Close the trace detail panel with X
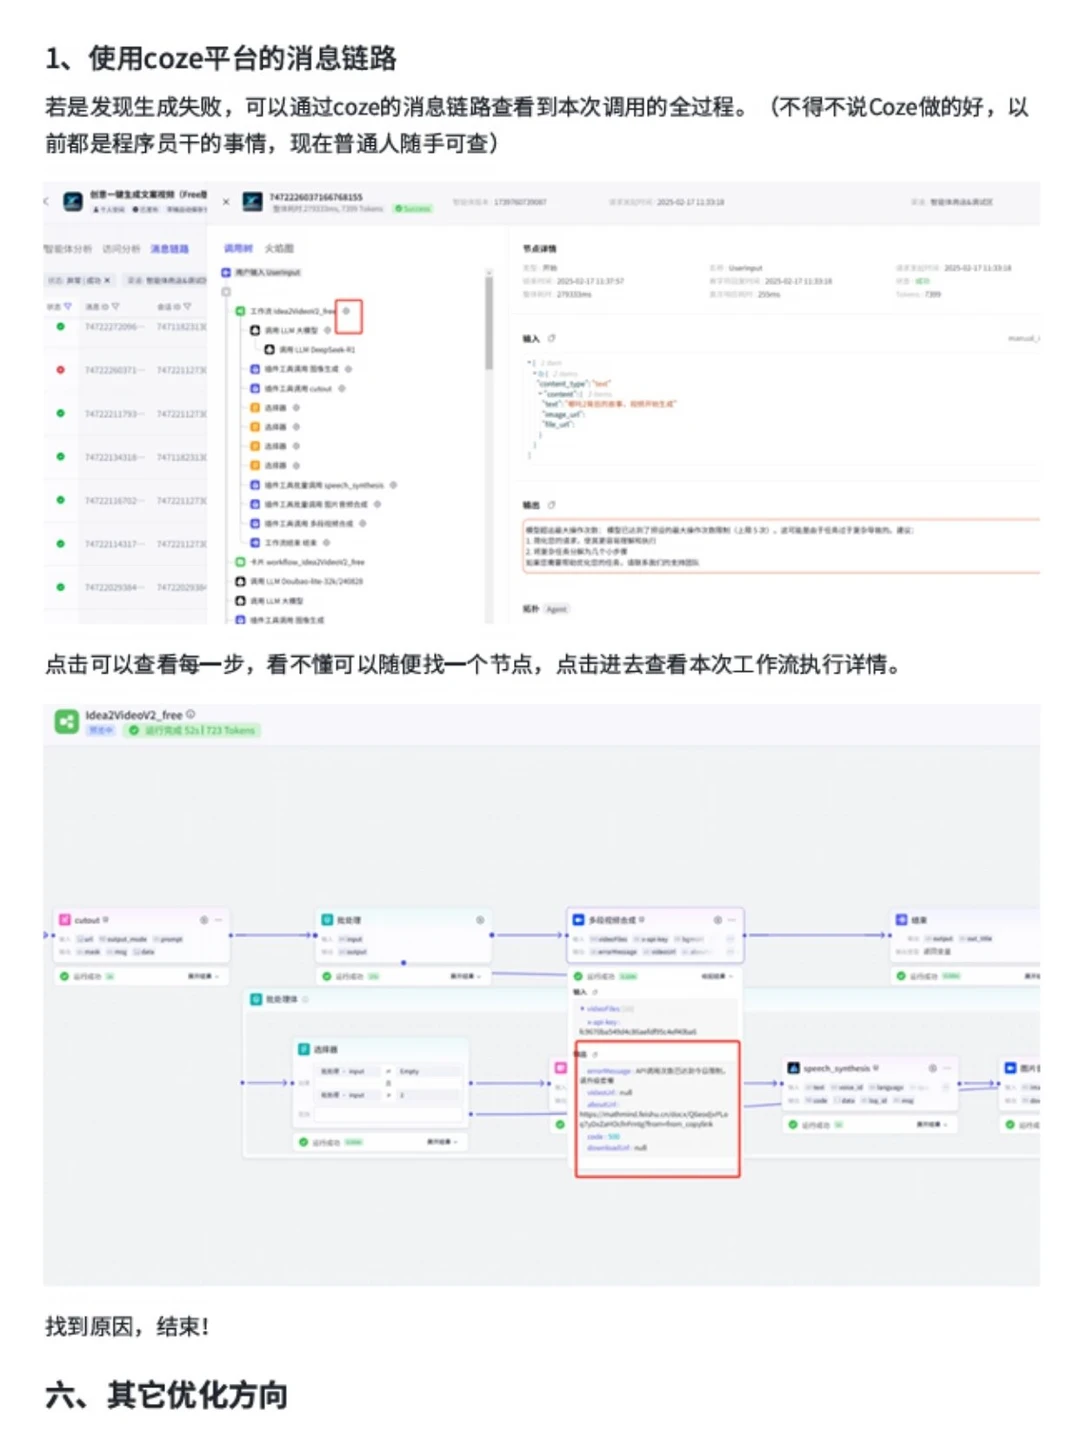Screen dimensions: 1080x1443 click(226, 202)
